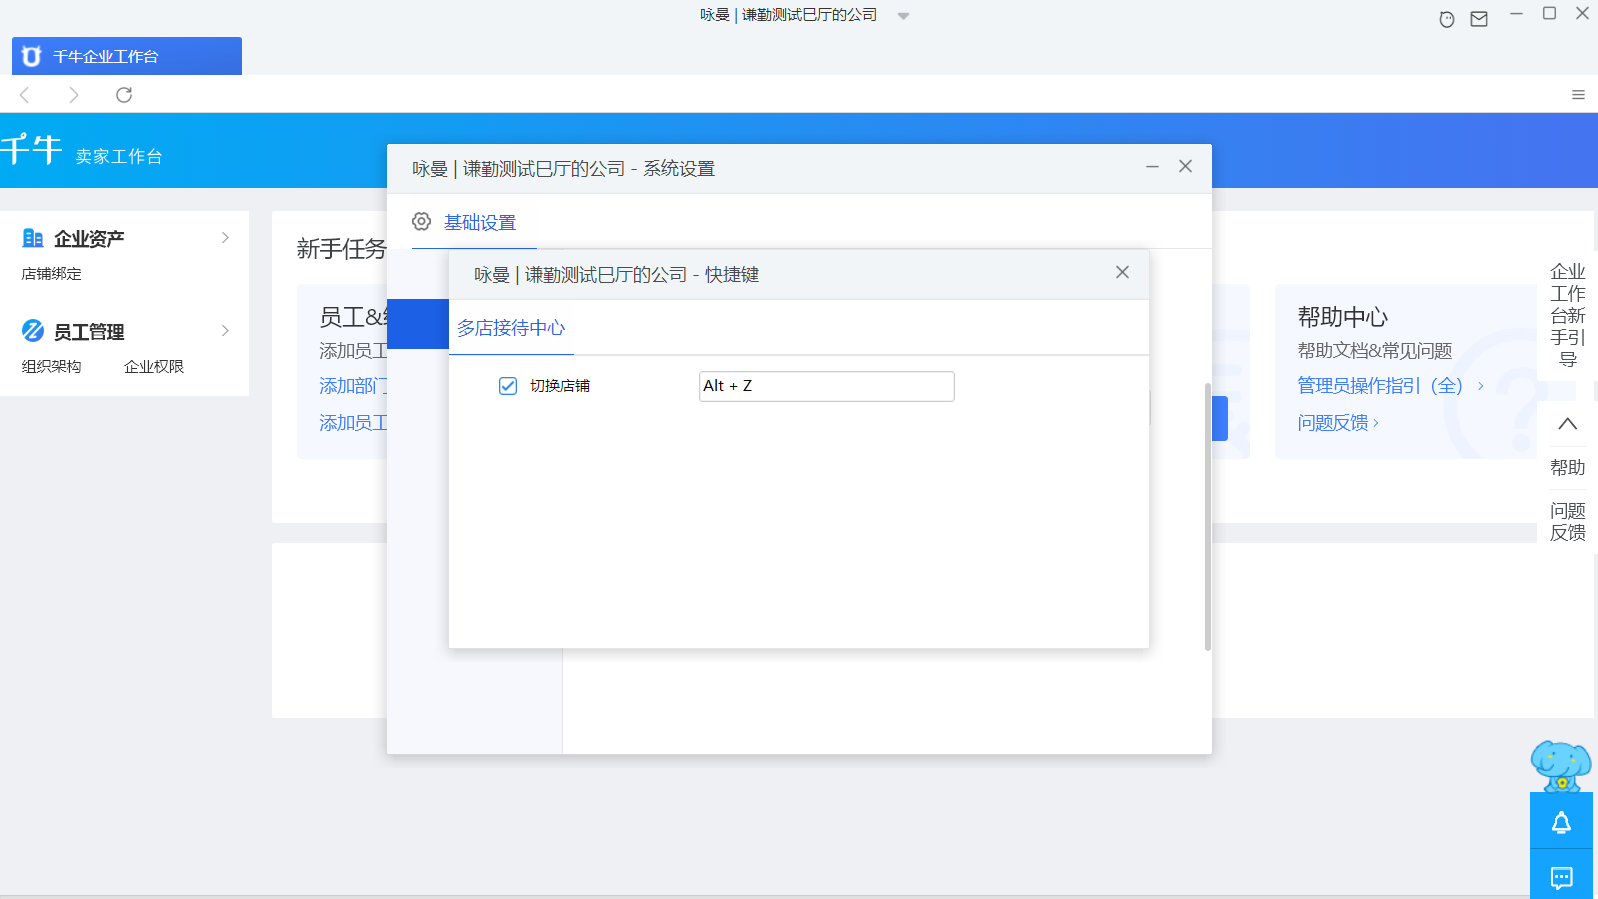The width and height of the screenshot is (1598, 899).
Task: Switch to the 千牛企业工作台 tab
Action: coord(127,56)
